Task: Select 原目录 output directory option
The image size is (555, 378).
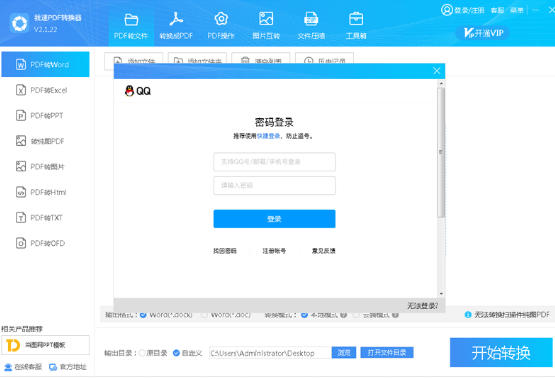Action: (153, 353)
